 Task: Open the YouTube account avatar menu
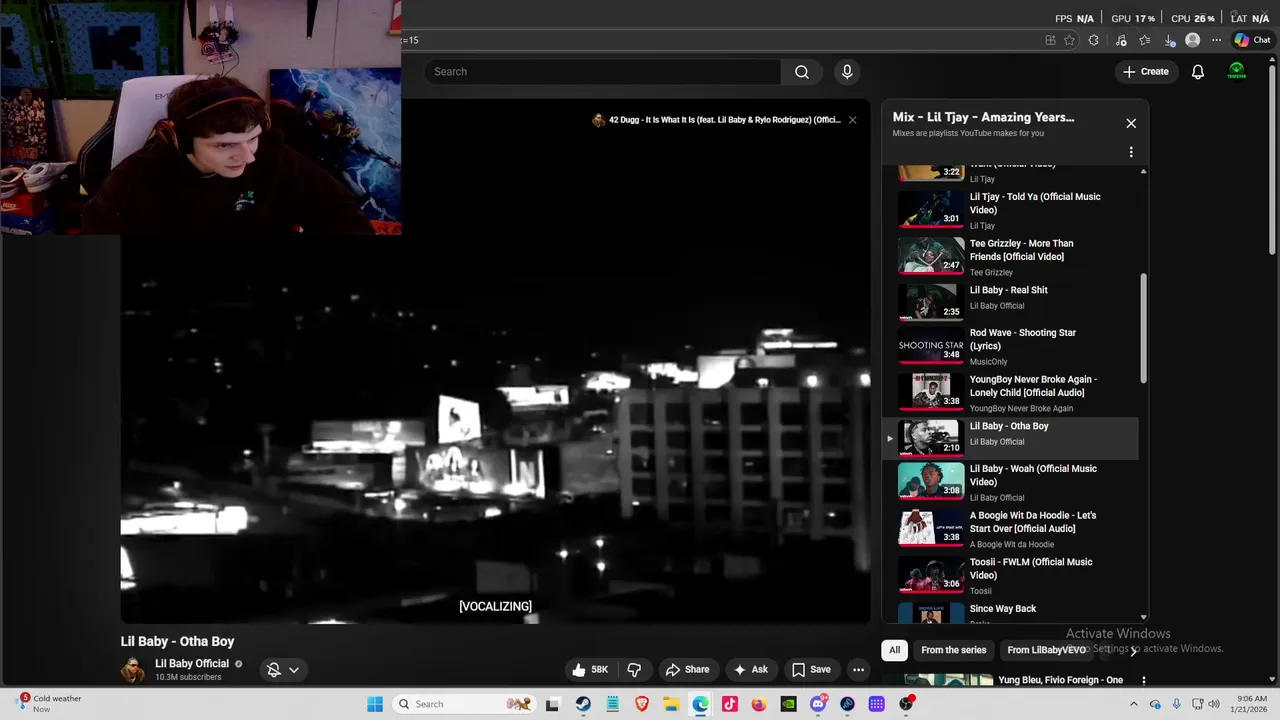[1237, 71]
